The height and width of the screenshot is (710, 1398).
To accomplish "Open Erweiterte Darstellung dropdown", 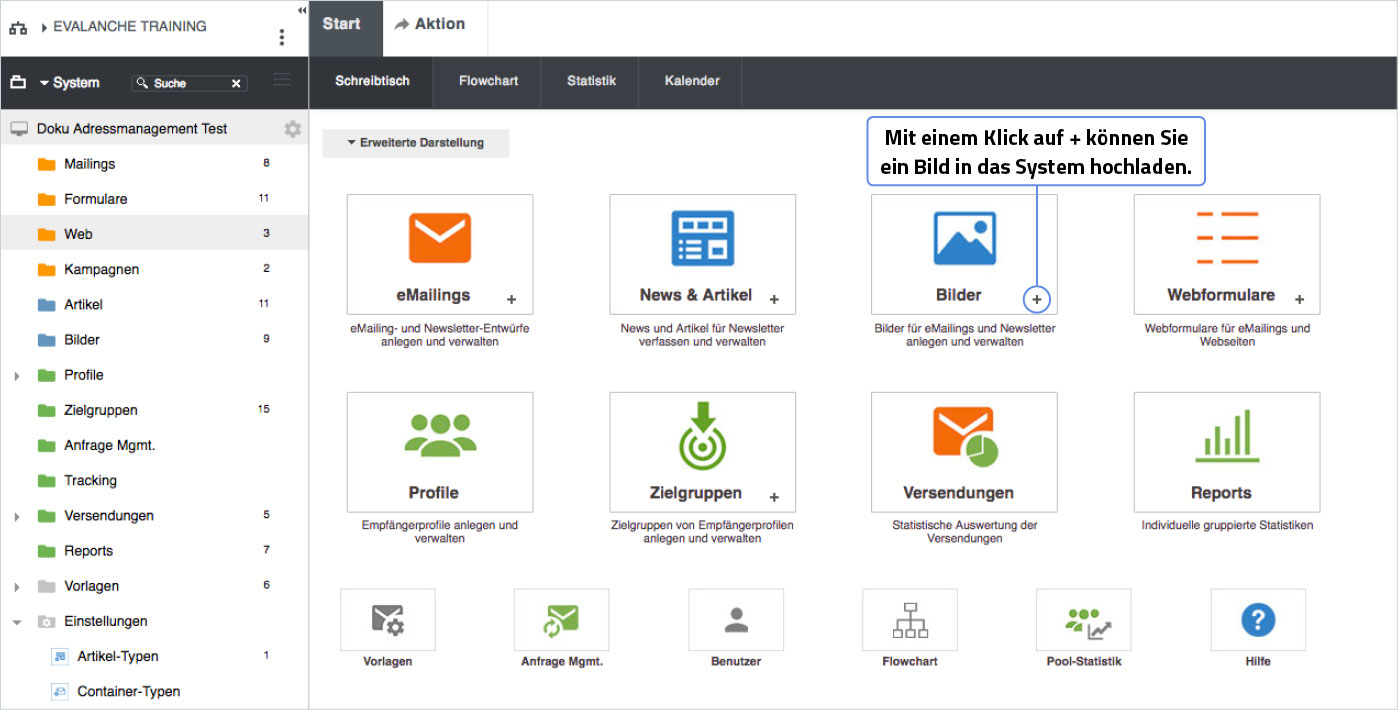I will (415, 143).
